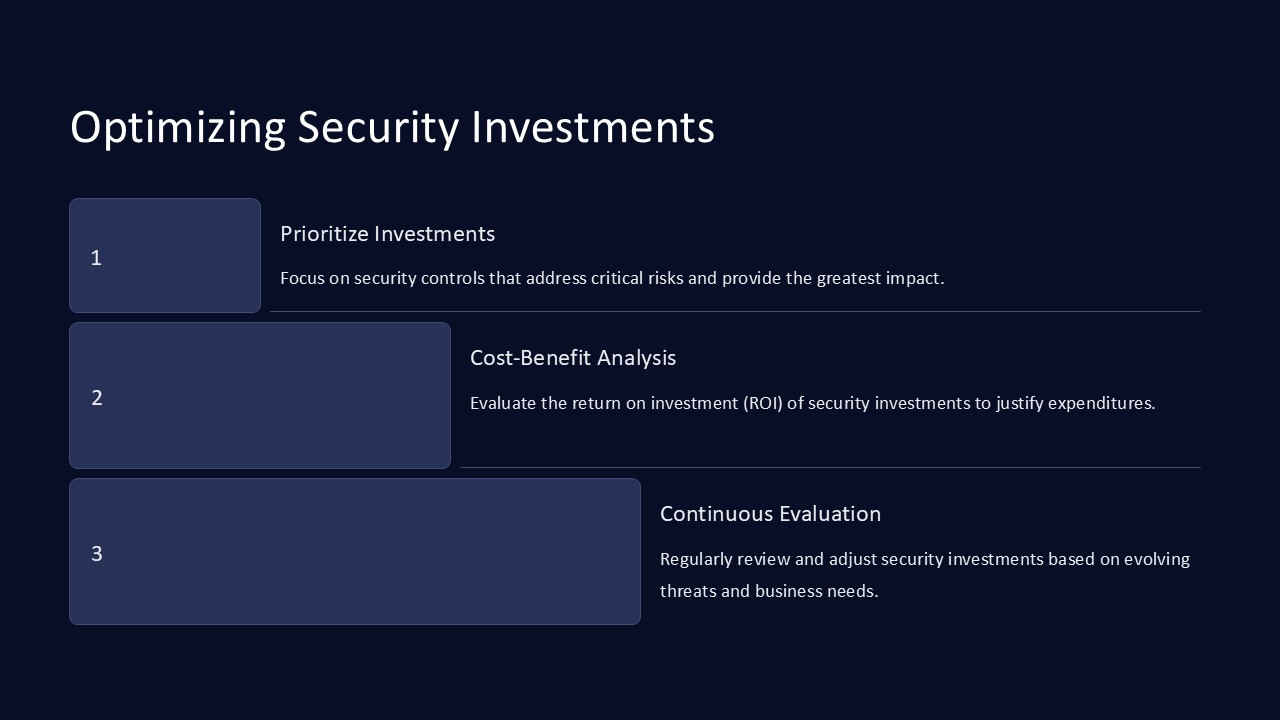Click the word 'Optimizing' in the title

[x=178, y=128]
